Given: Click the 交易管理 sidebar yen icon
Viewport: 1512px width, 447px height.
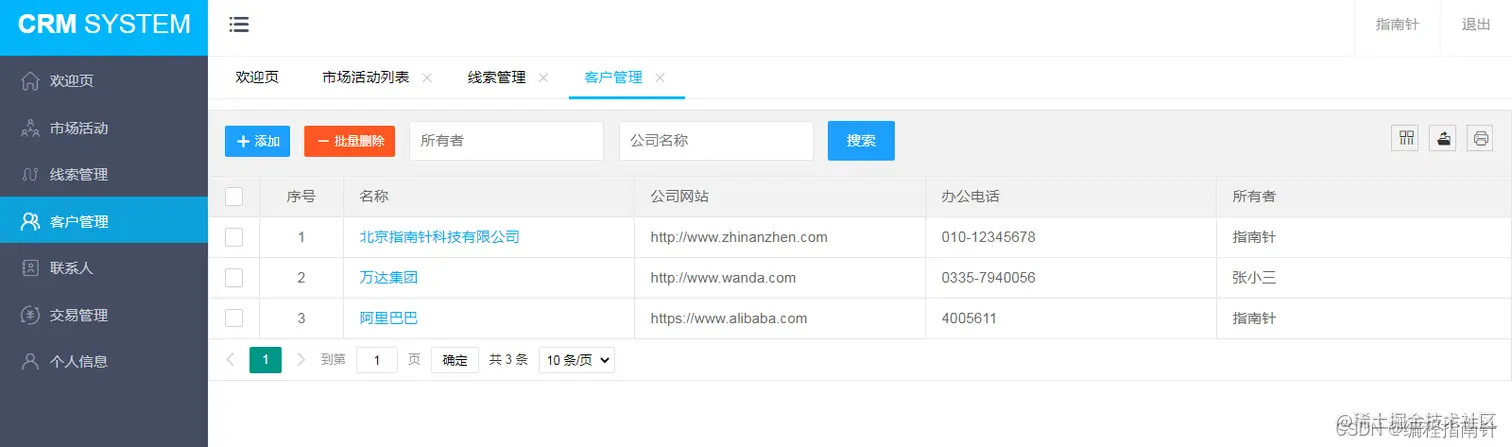Looking at the screenshot, I should point(31,315).
